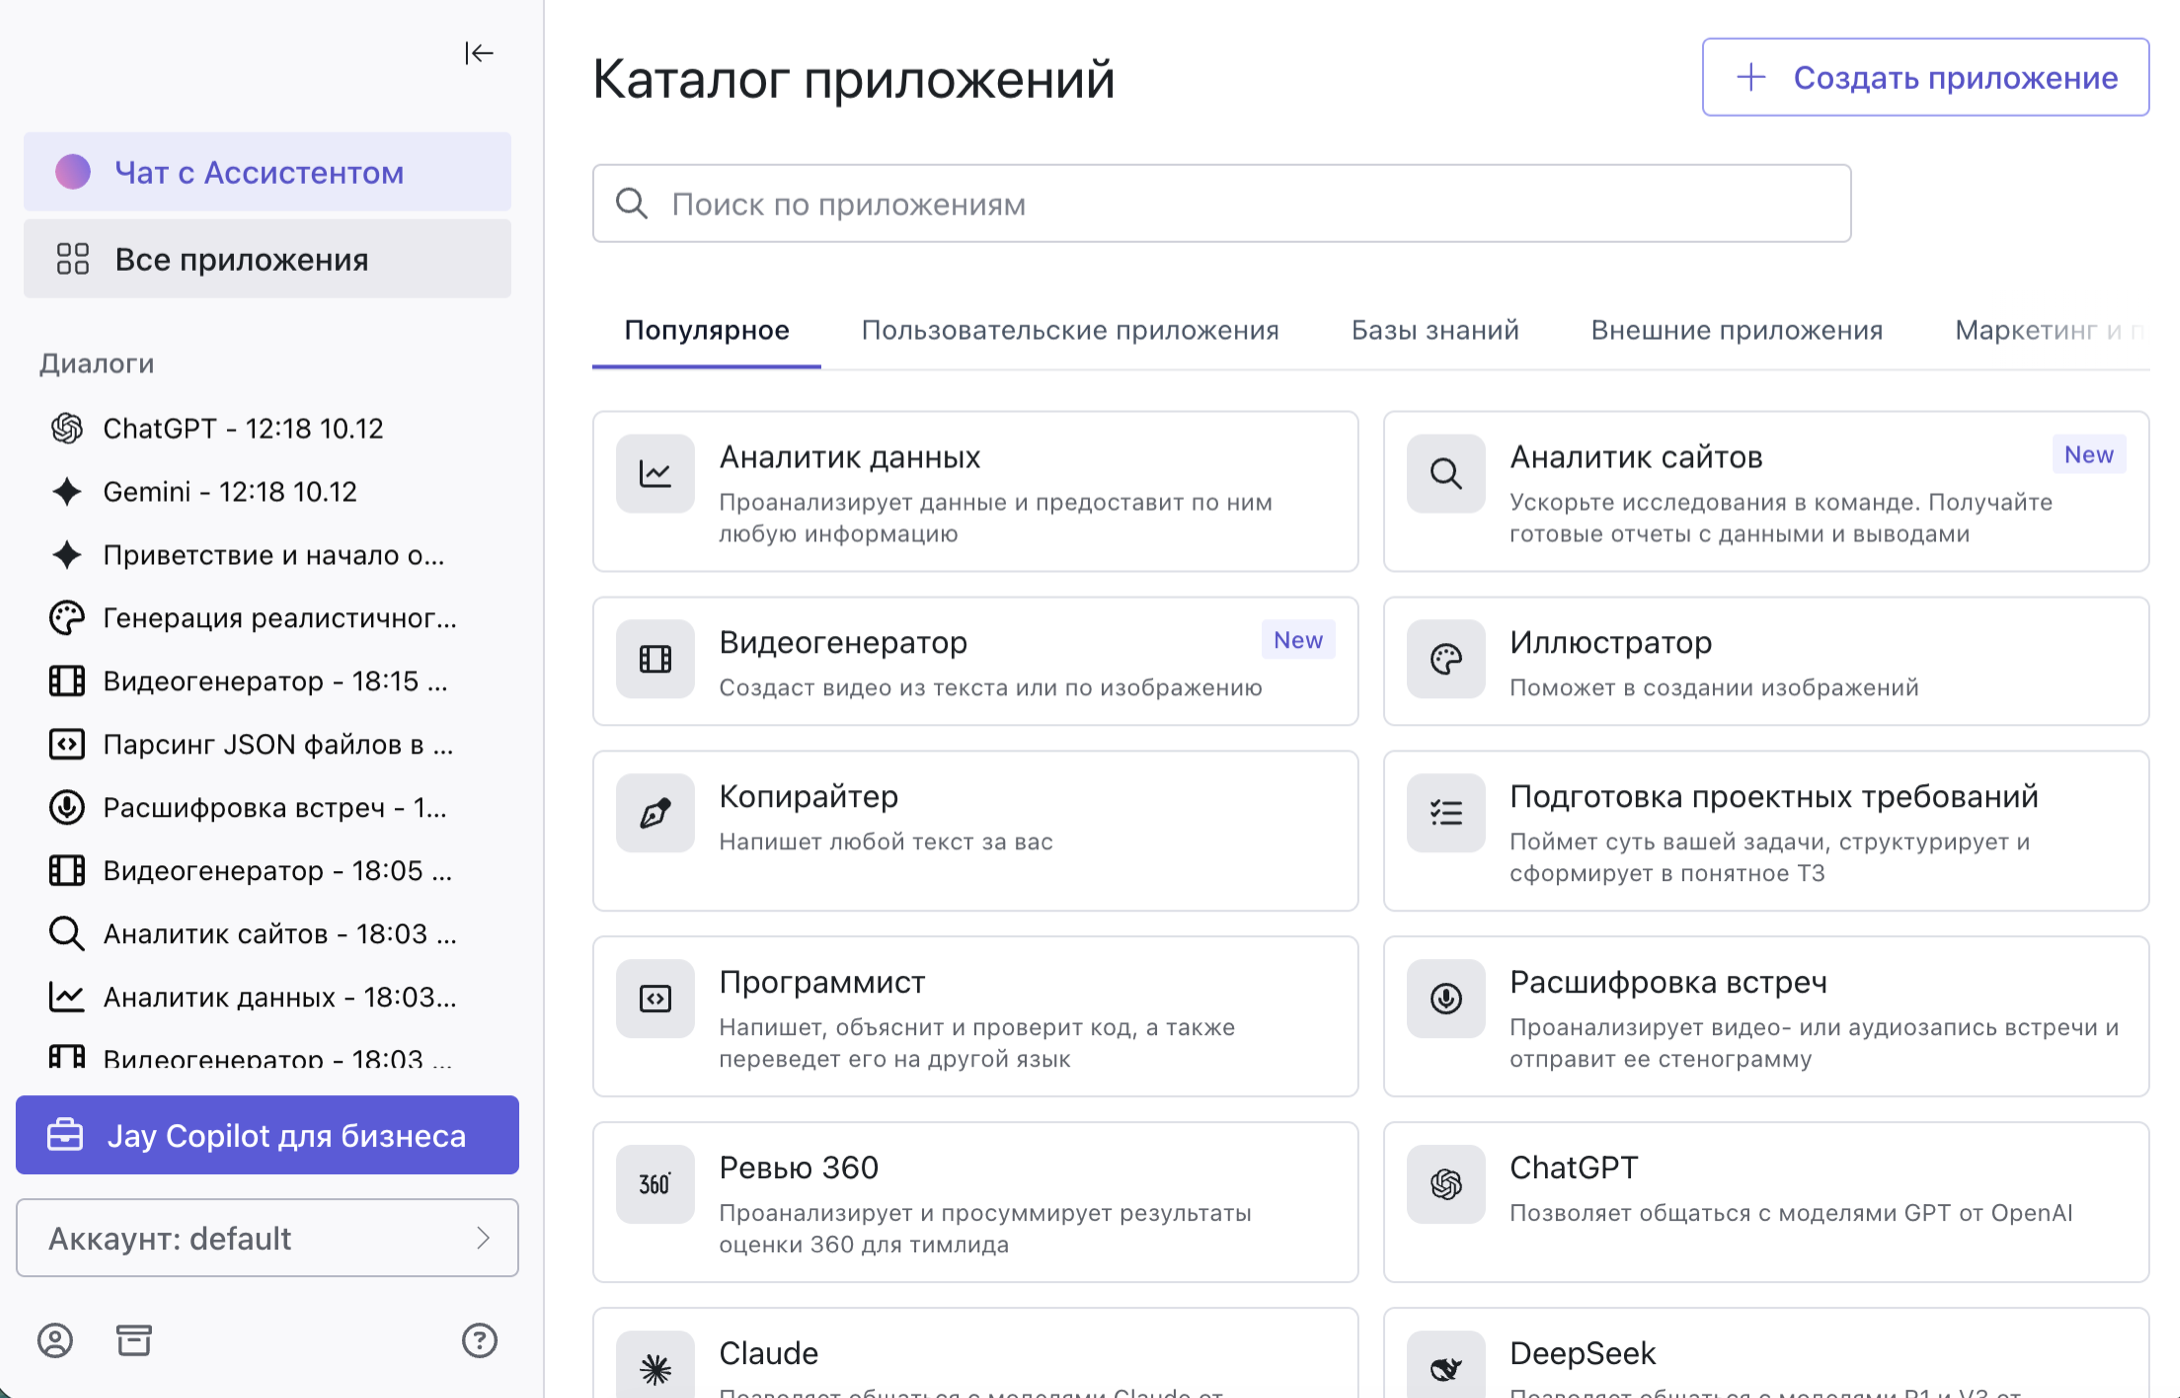Open the user profile icon
The image size is (2180, 1398).
point(55,1340)
